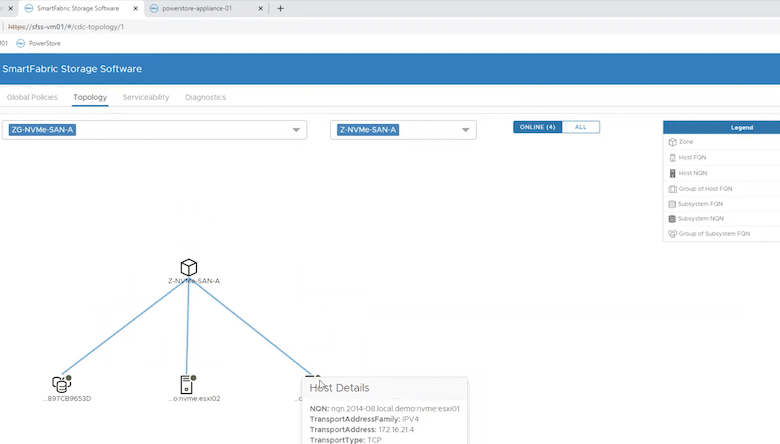Show only ONLINE (4) endpoints
This screenshot has width=780, height=444.
pyautogui.click(x=537, y=127)
